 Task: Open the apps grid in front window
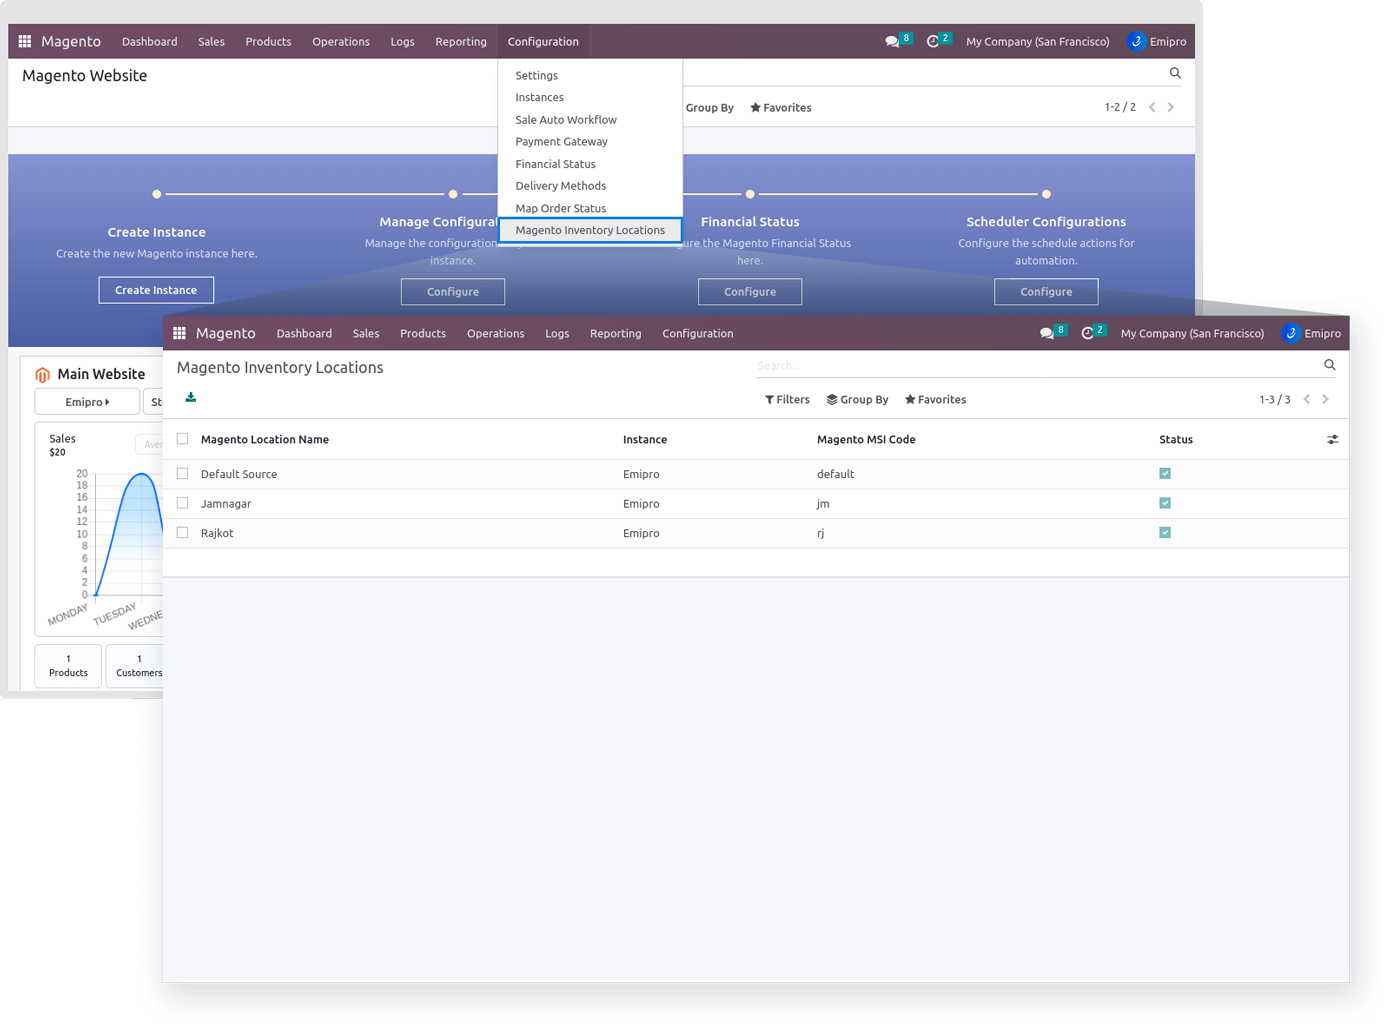pyautogui.click(x=180, y=333)
